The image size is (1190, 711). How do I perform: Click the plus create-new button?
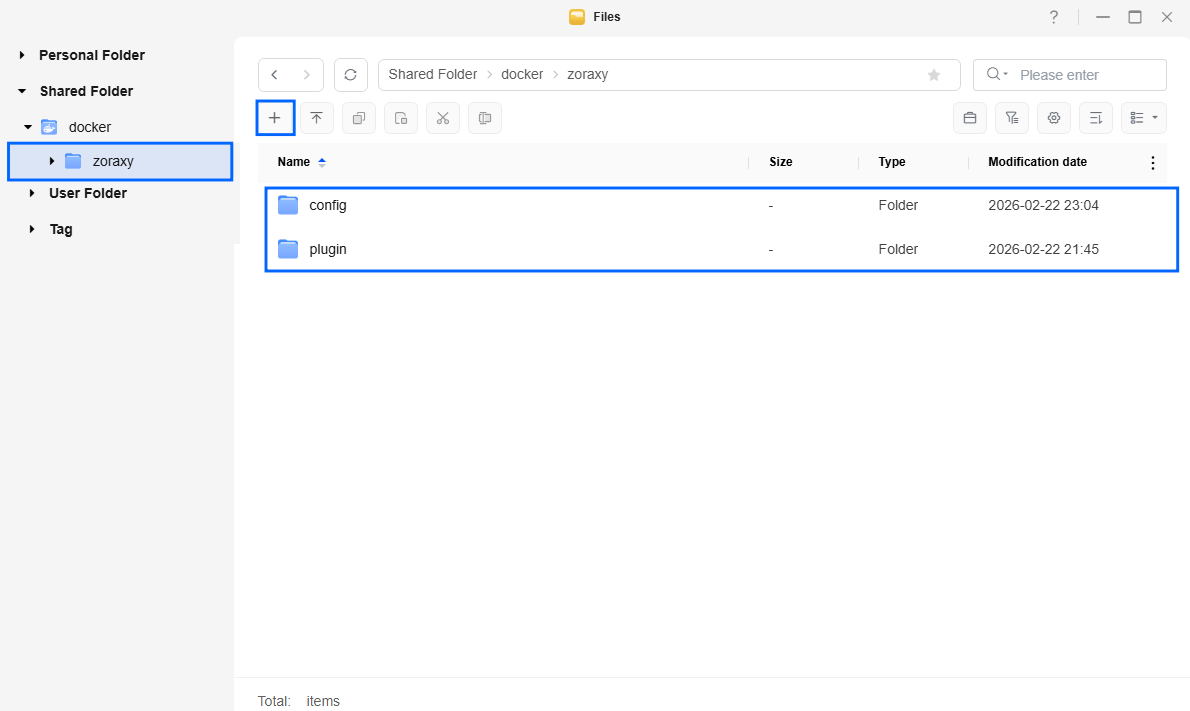click(x=275, y=118)
